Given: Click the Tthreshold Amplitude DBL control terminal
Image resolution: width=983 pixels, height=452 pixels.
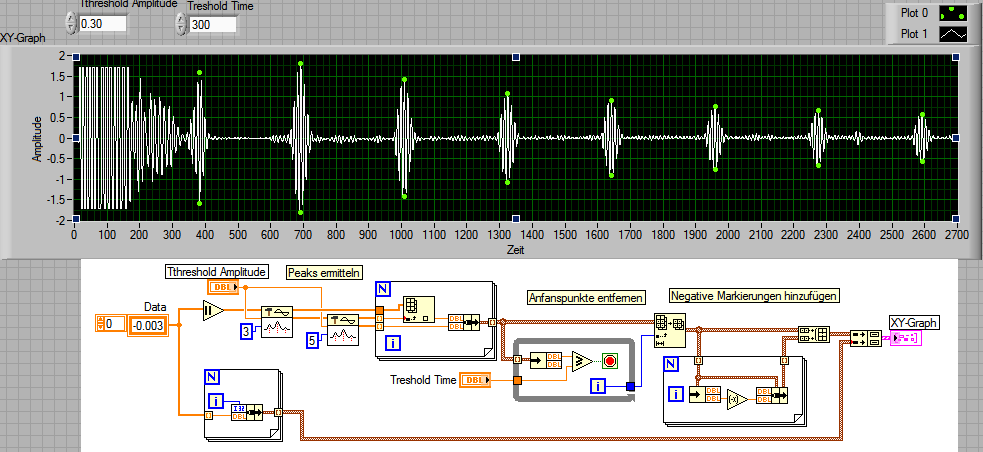Looking at the screenshot, I should [x=223, y=287].
